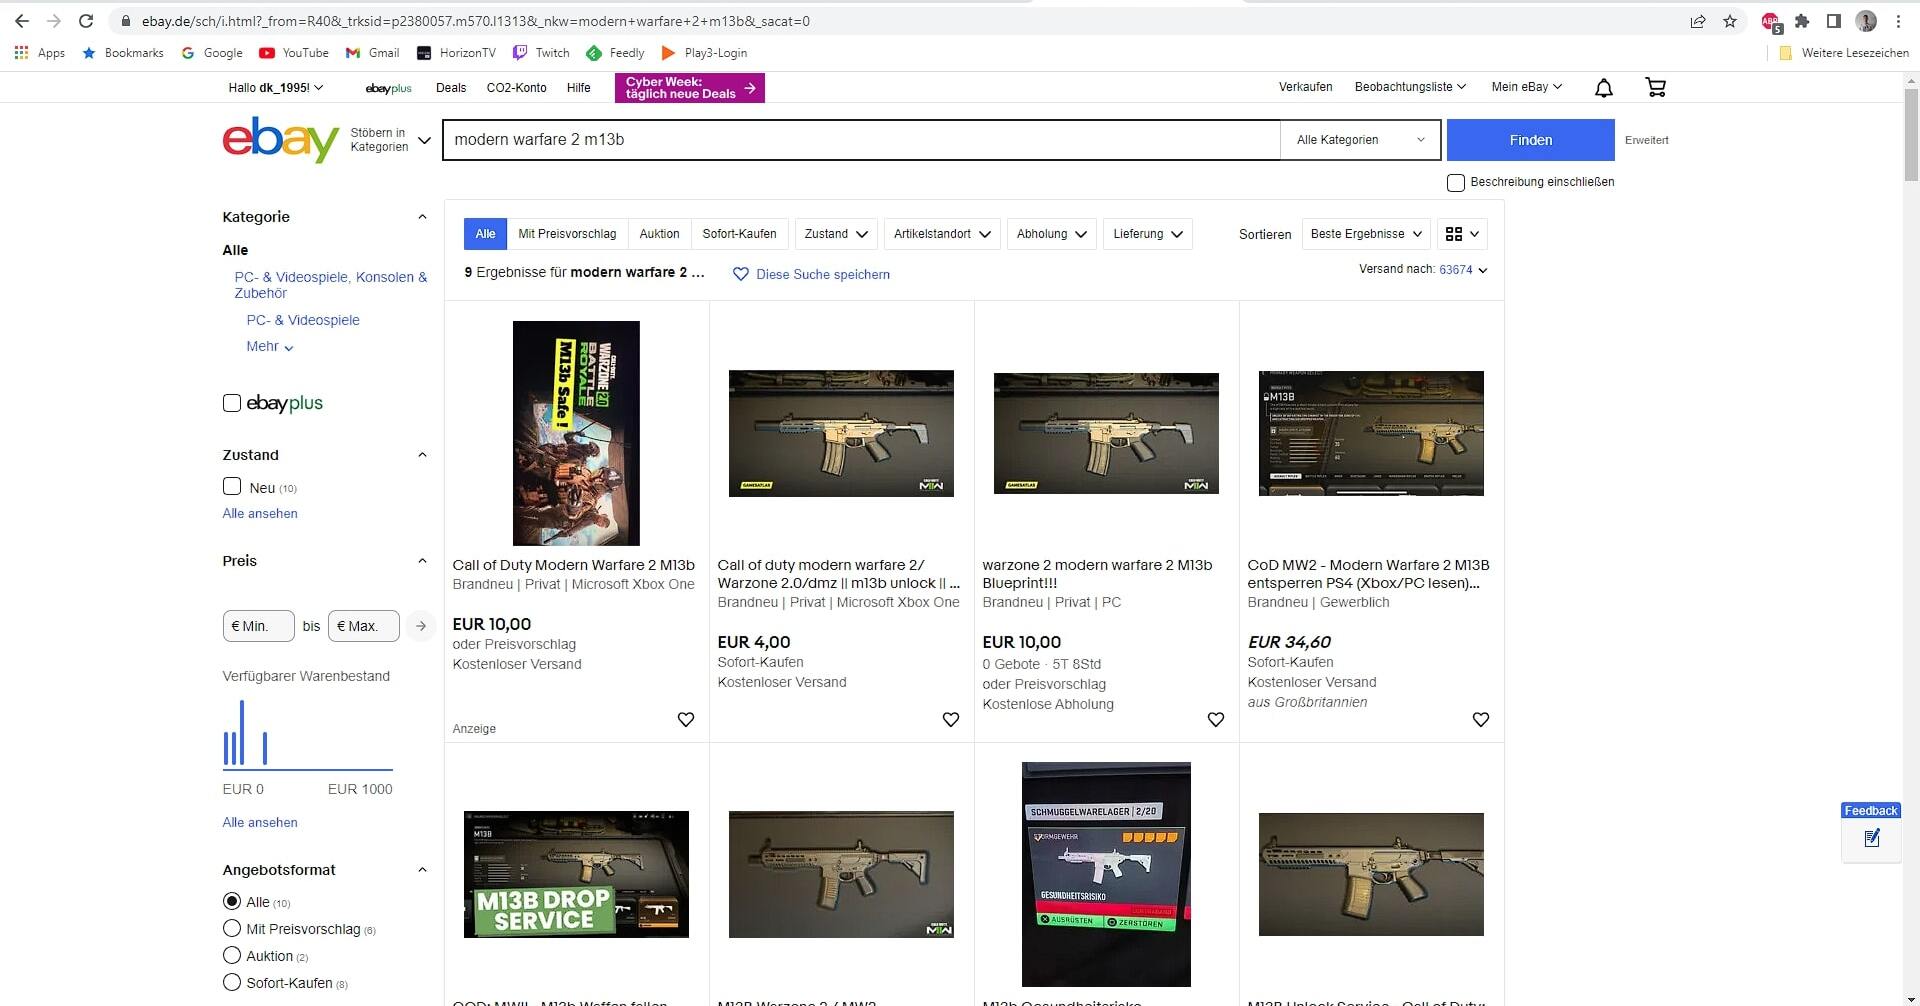Collapse the Kategorie sidebar section

(422, 217)
